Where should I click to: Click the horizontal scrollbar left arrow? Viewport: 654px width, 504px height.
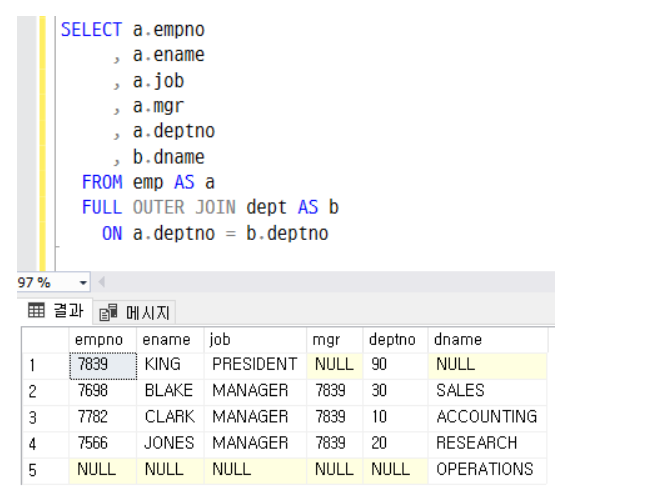(101, 282)
